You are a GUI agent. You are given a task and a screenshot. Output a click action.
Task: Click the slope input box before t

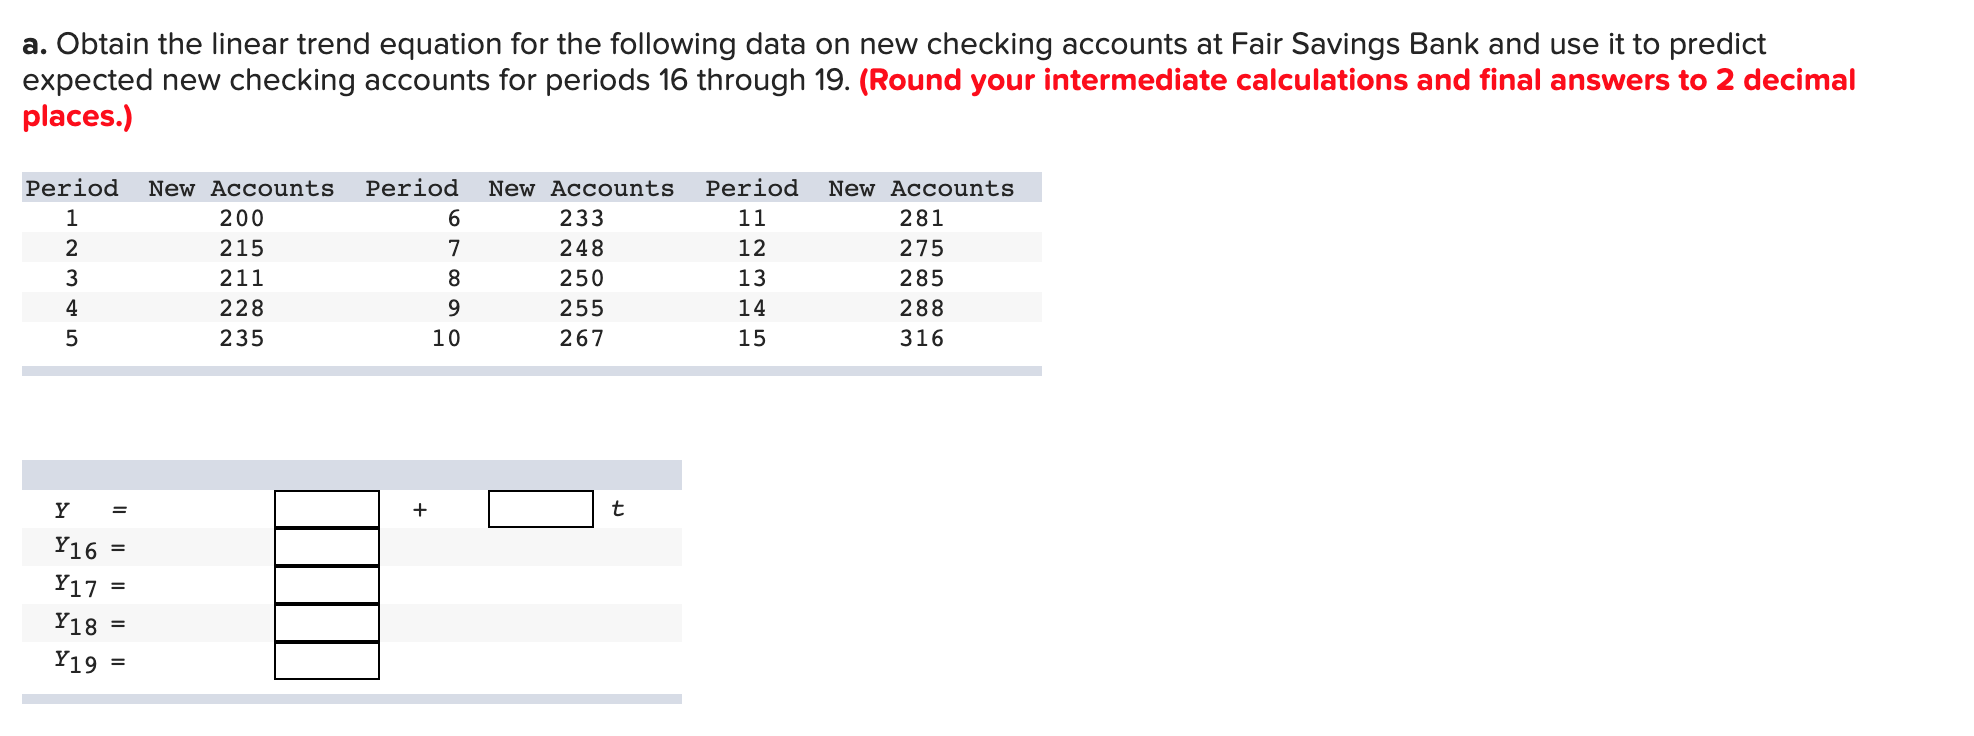point(541,509)
